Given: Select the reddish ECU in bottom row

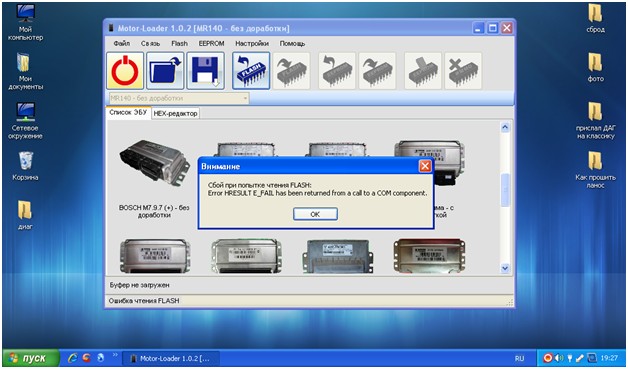Looking at the screenshot, I should [429, 256].
